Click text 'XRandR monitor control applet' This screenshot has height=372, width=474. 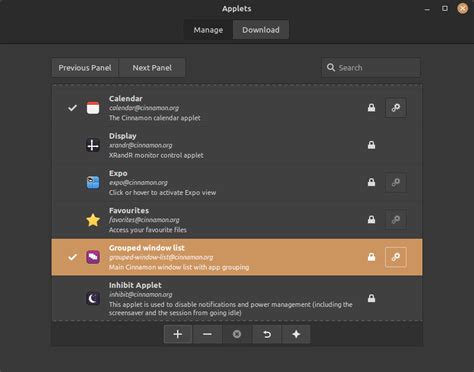(x=156, y=155)
